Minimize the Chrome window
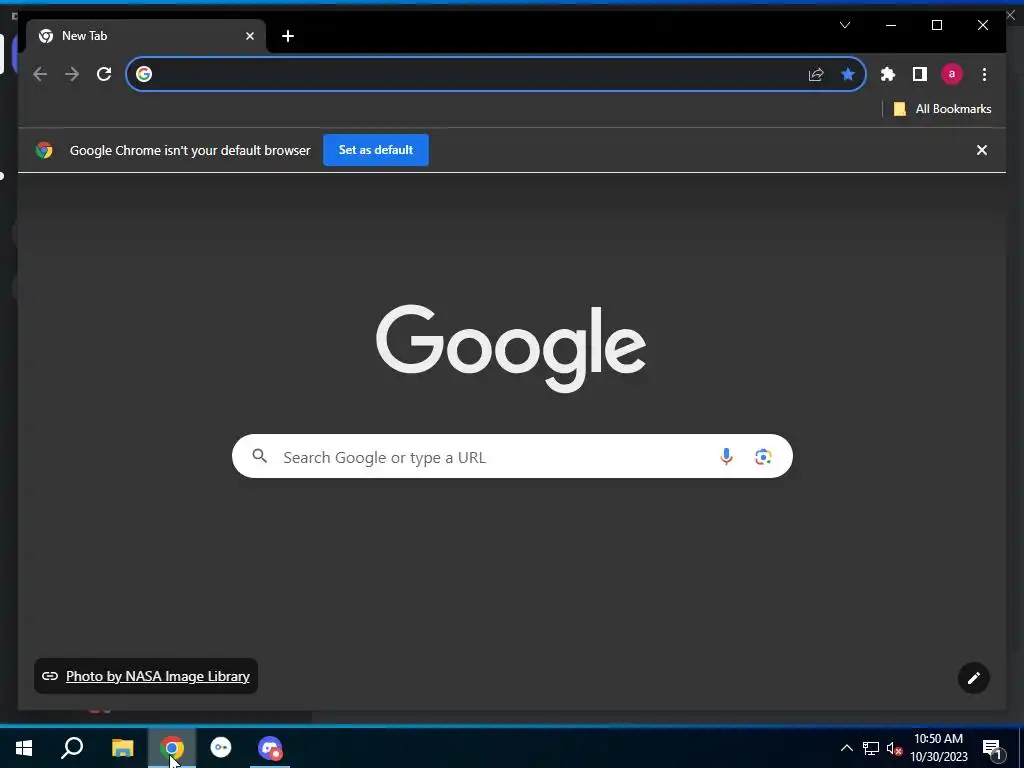The height and width of the screenshot is (768, 1024). coord(891,25)
